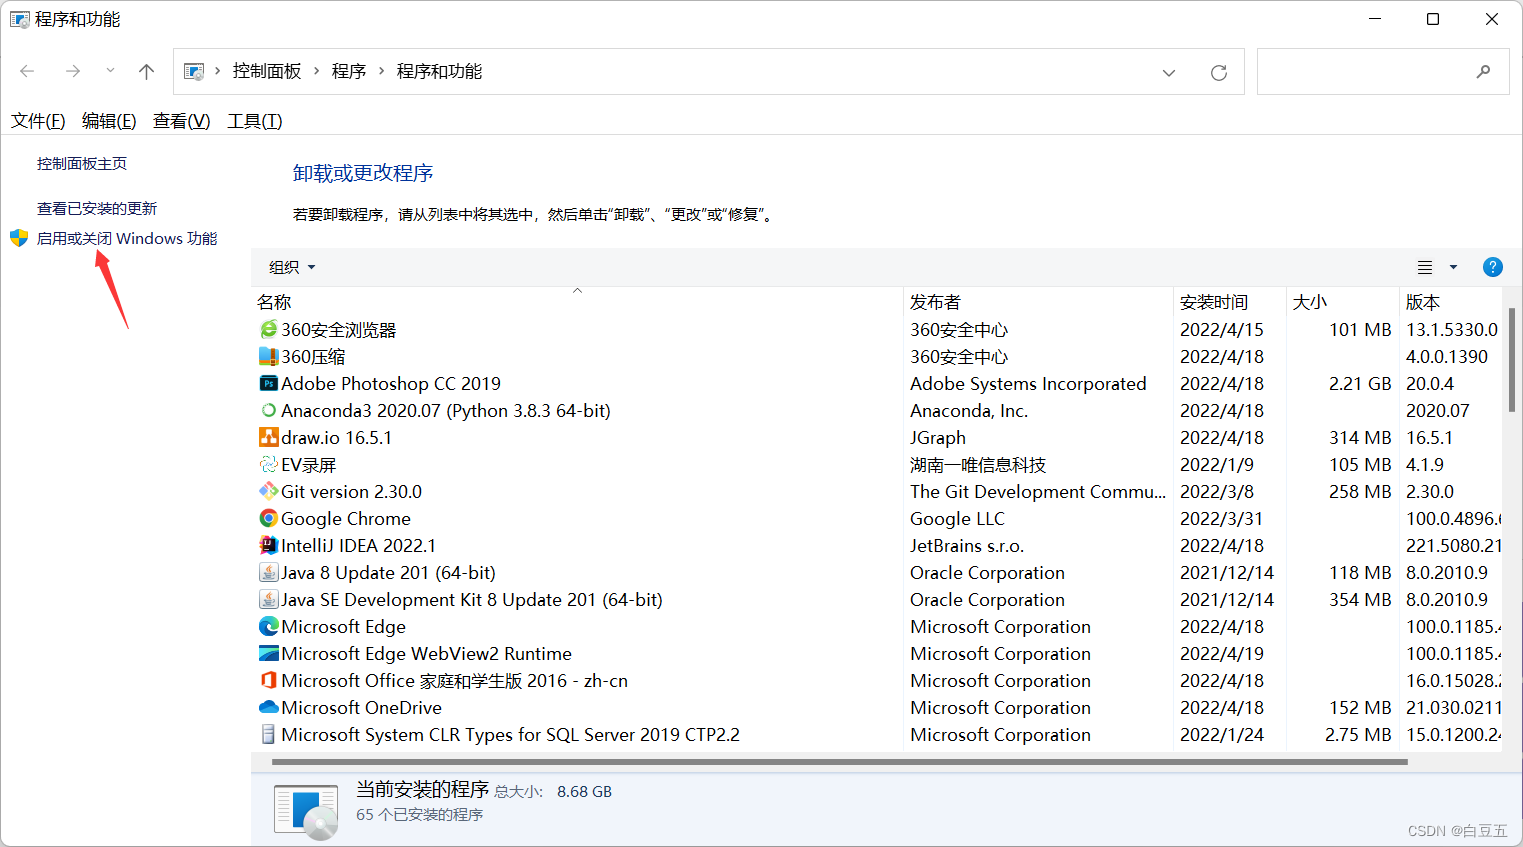
Task: Go forward with the right arrow
Action: click(72, 71)
